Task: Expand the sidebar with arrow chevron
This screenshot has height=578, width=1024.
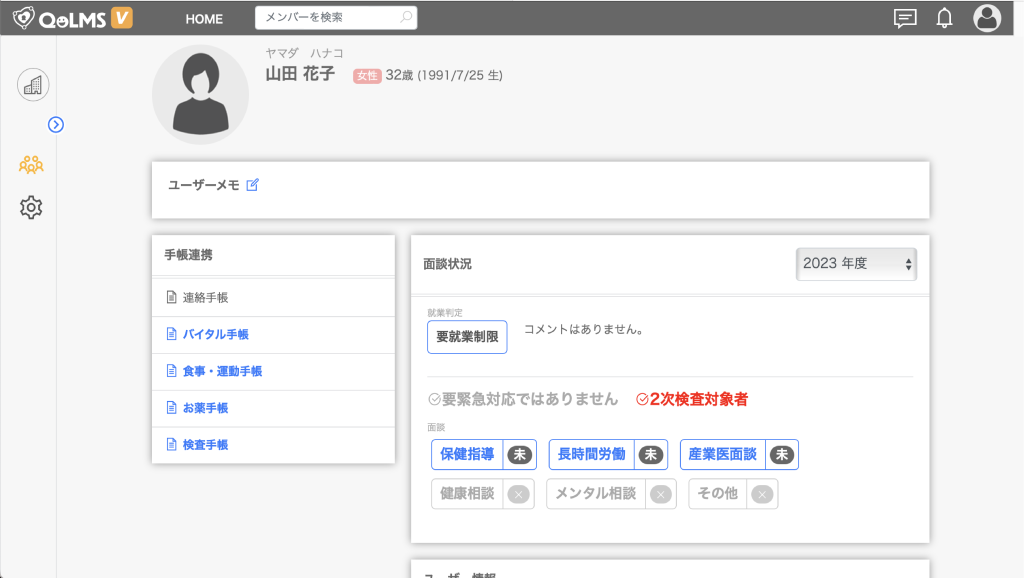Action: click(56, 124)
